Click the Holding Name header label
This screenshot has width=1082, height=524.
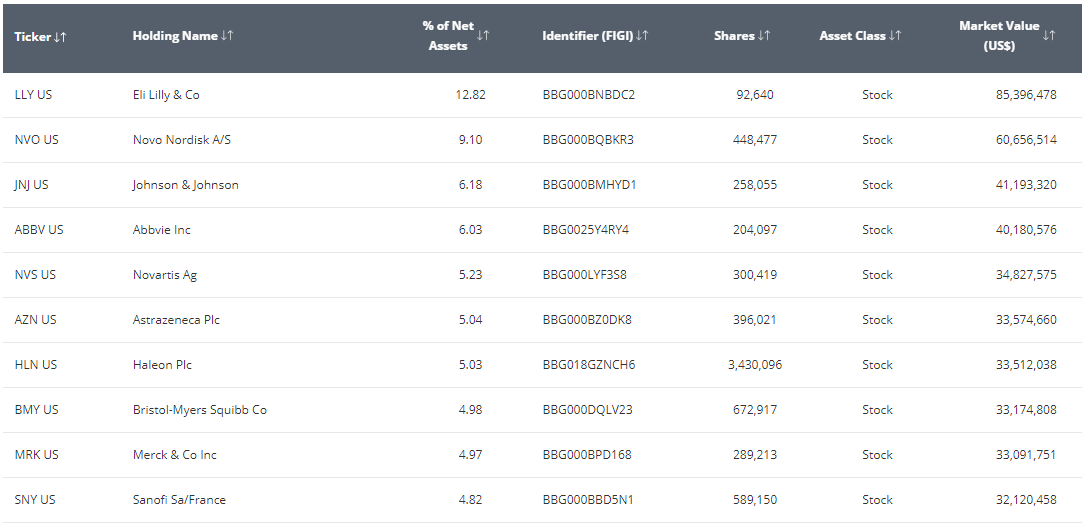point(175,36)
